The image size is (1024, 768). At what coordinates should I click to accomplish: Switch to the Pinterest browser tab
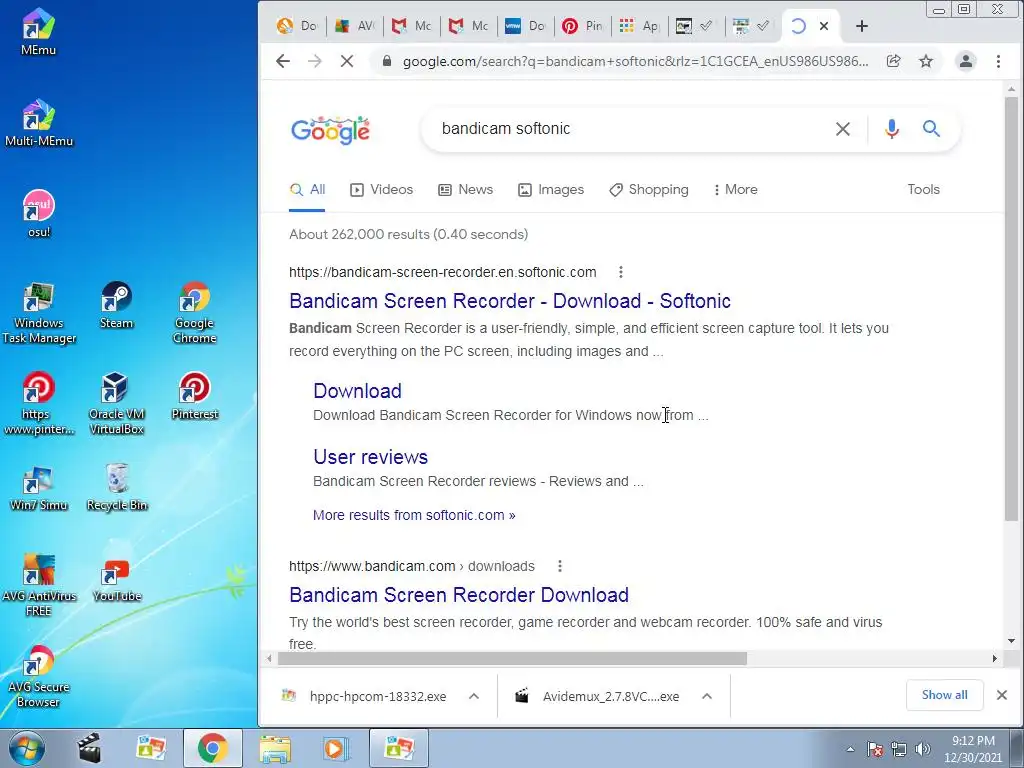[x=583, y=26]
